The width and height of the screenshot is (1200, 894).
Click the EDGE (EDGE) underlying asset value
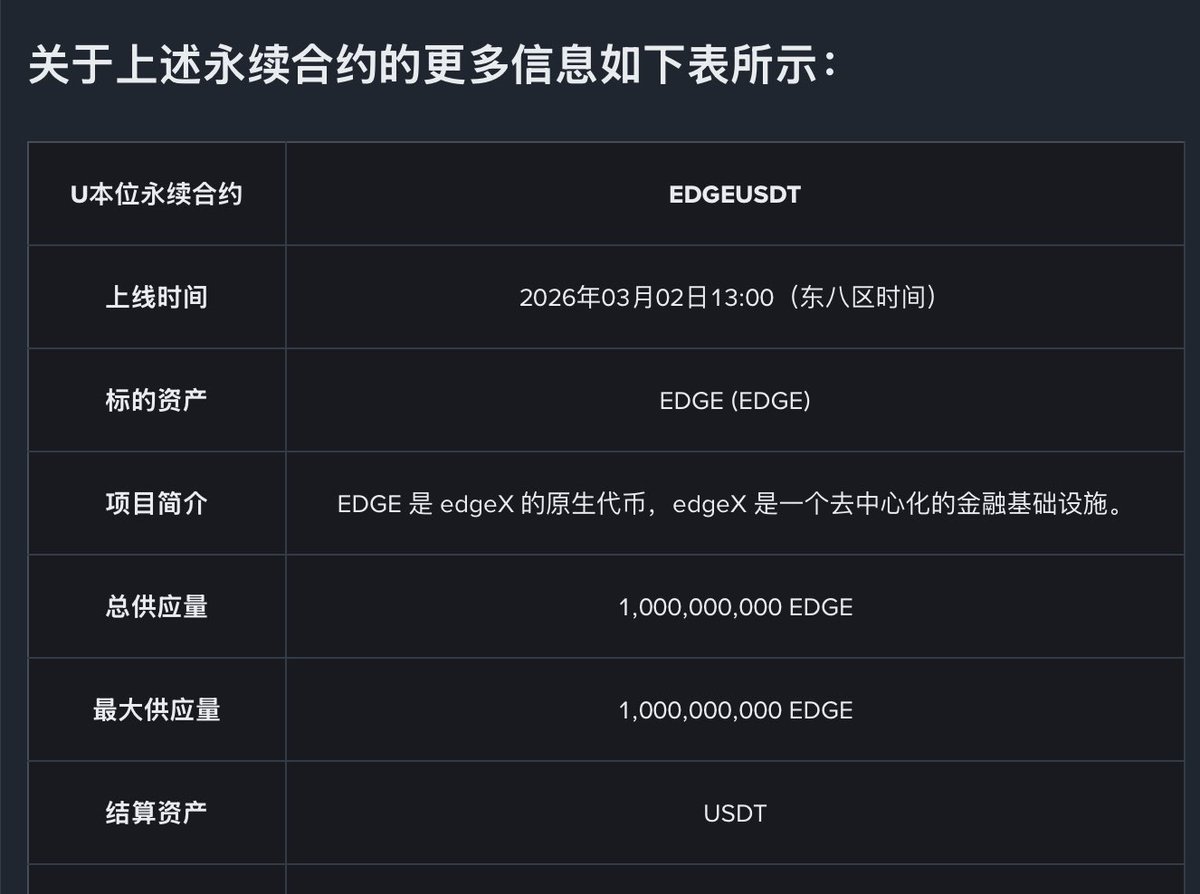click(x=734, y=401)
